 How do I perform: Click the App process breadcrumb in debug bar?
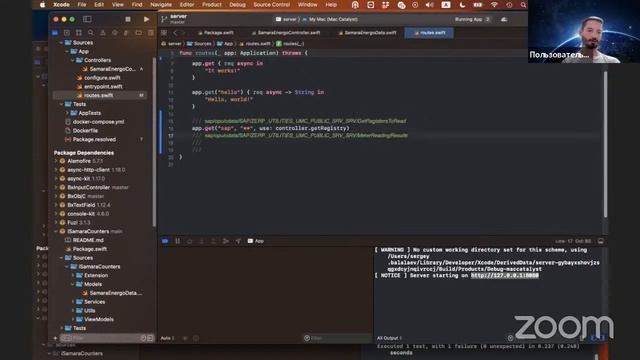point(256,241)
